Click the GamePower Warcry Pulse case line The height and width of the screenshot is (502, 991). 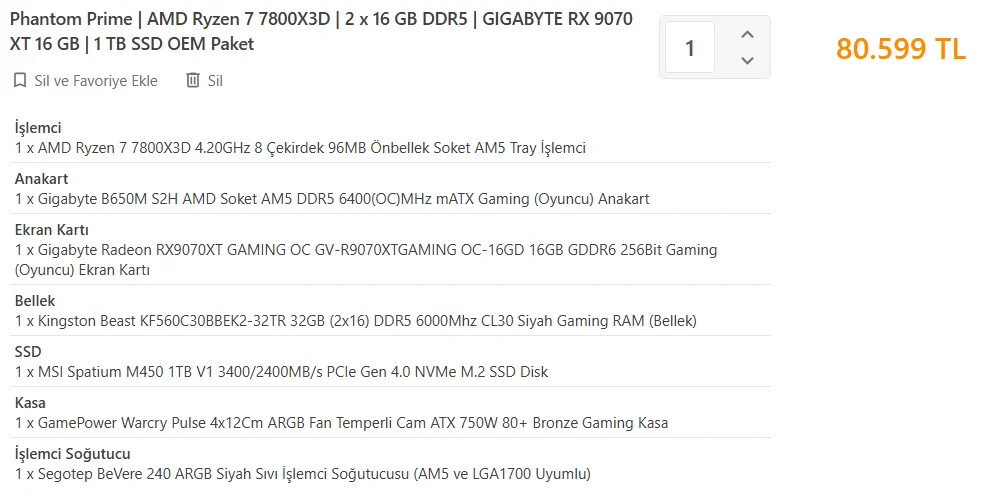pos(341,423)
